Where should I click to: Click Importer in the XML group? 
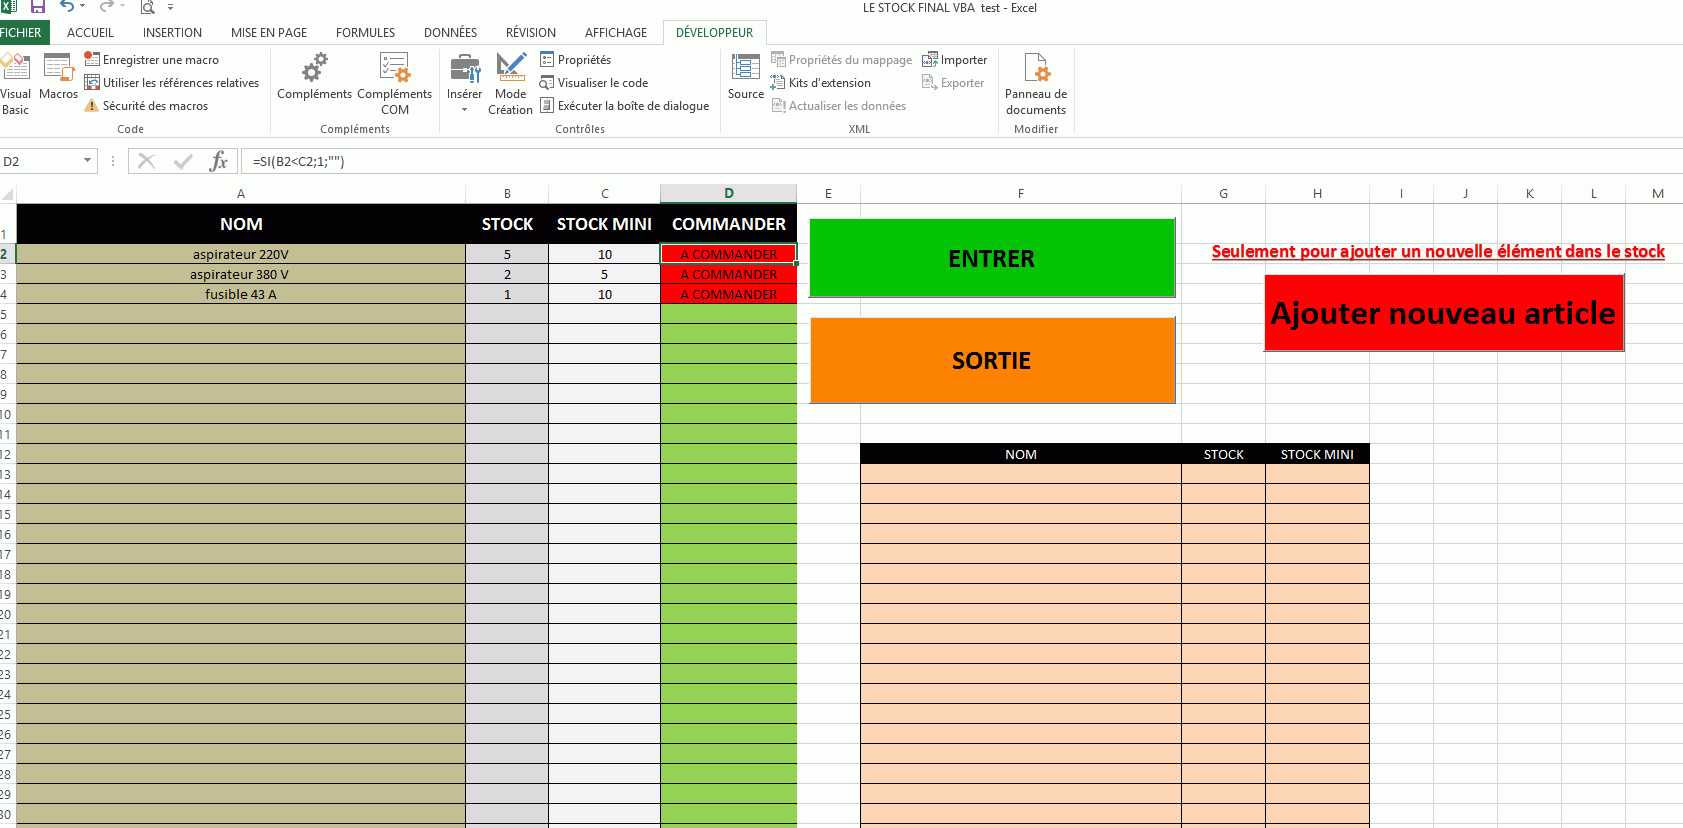point(955,60)
